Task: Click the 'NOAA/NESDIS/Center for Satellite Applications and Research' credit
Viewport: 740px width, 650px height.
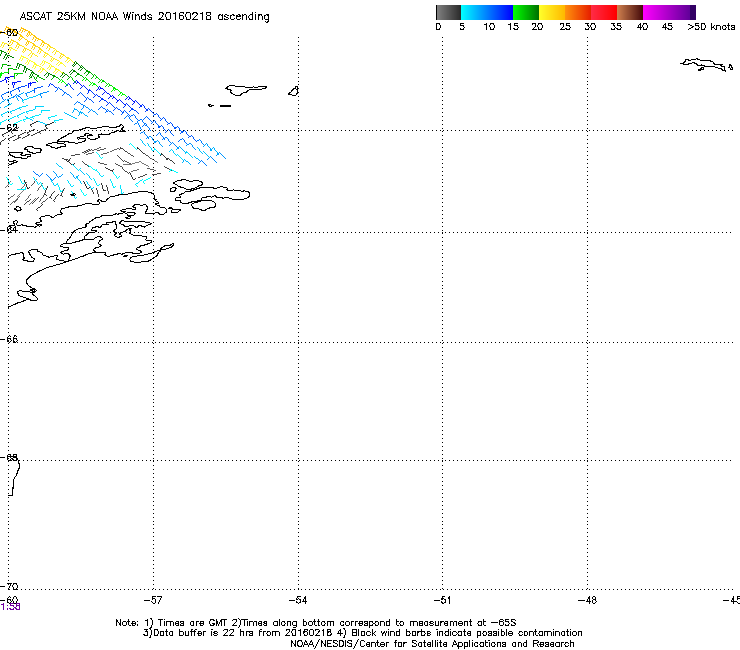Action: coord(432,644)
